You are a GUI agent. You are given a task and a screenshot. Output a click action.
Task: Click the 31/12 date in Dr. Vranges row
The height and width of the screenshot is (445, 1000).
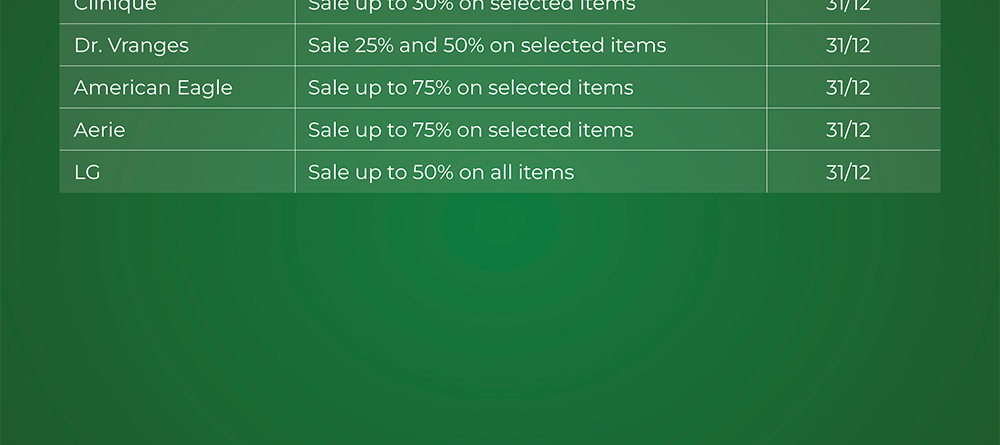[848, 46]
